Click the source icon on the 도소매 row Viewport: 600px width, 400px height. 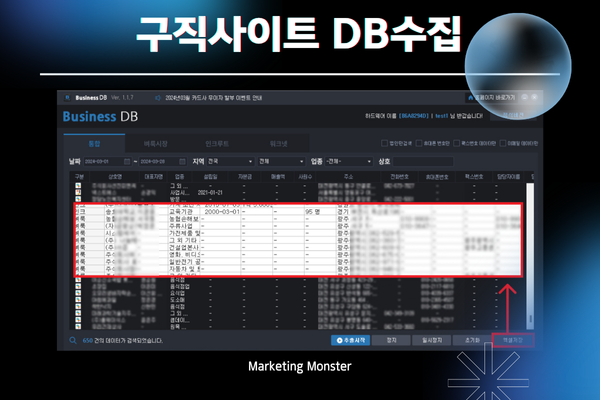tap(78, 300)
